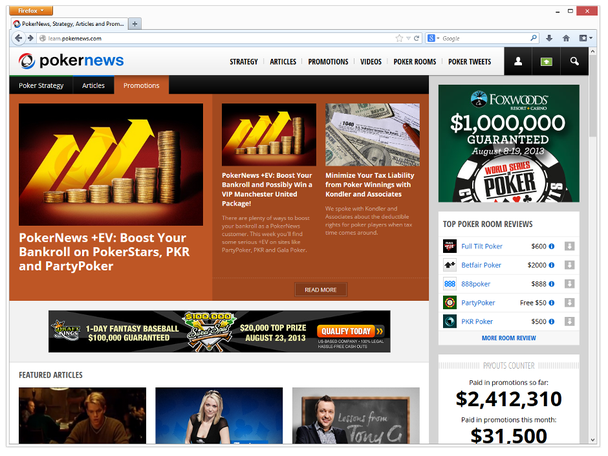The width and height of the screenshot is (608, 456).
Task: Click the Firefox back arrow button
Action: coord(18,38)
